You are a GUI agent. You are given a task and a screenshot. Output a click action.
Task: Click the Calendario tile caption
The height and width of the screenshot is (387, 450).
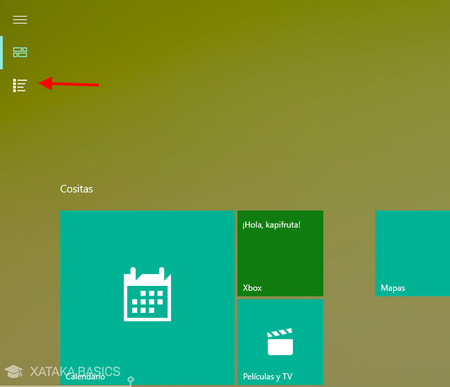[85, 377]
